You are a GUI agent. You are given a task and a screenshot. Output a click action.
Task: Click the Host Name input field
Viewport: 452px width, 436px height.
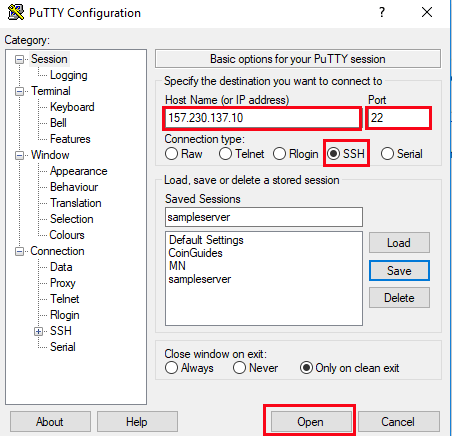[262, 118]
